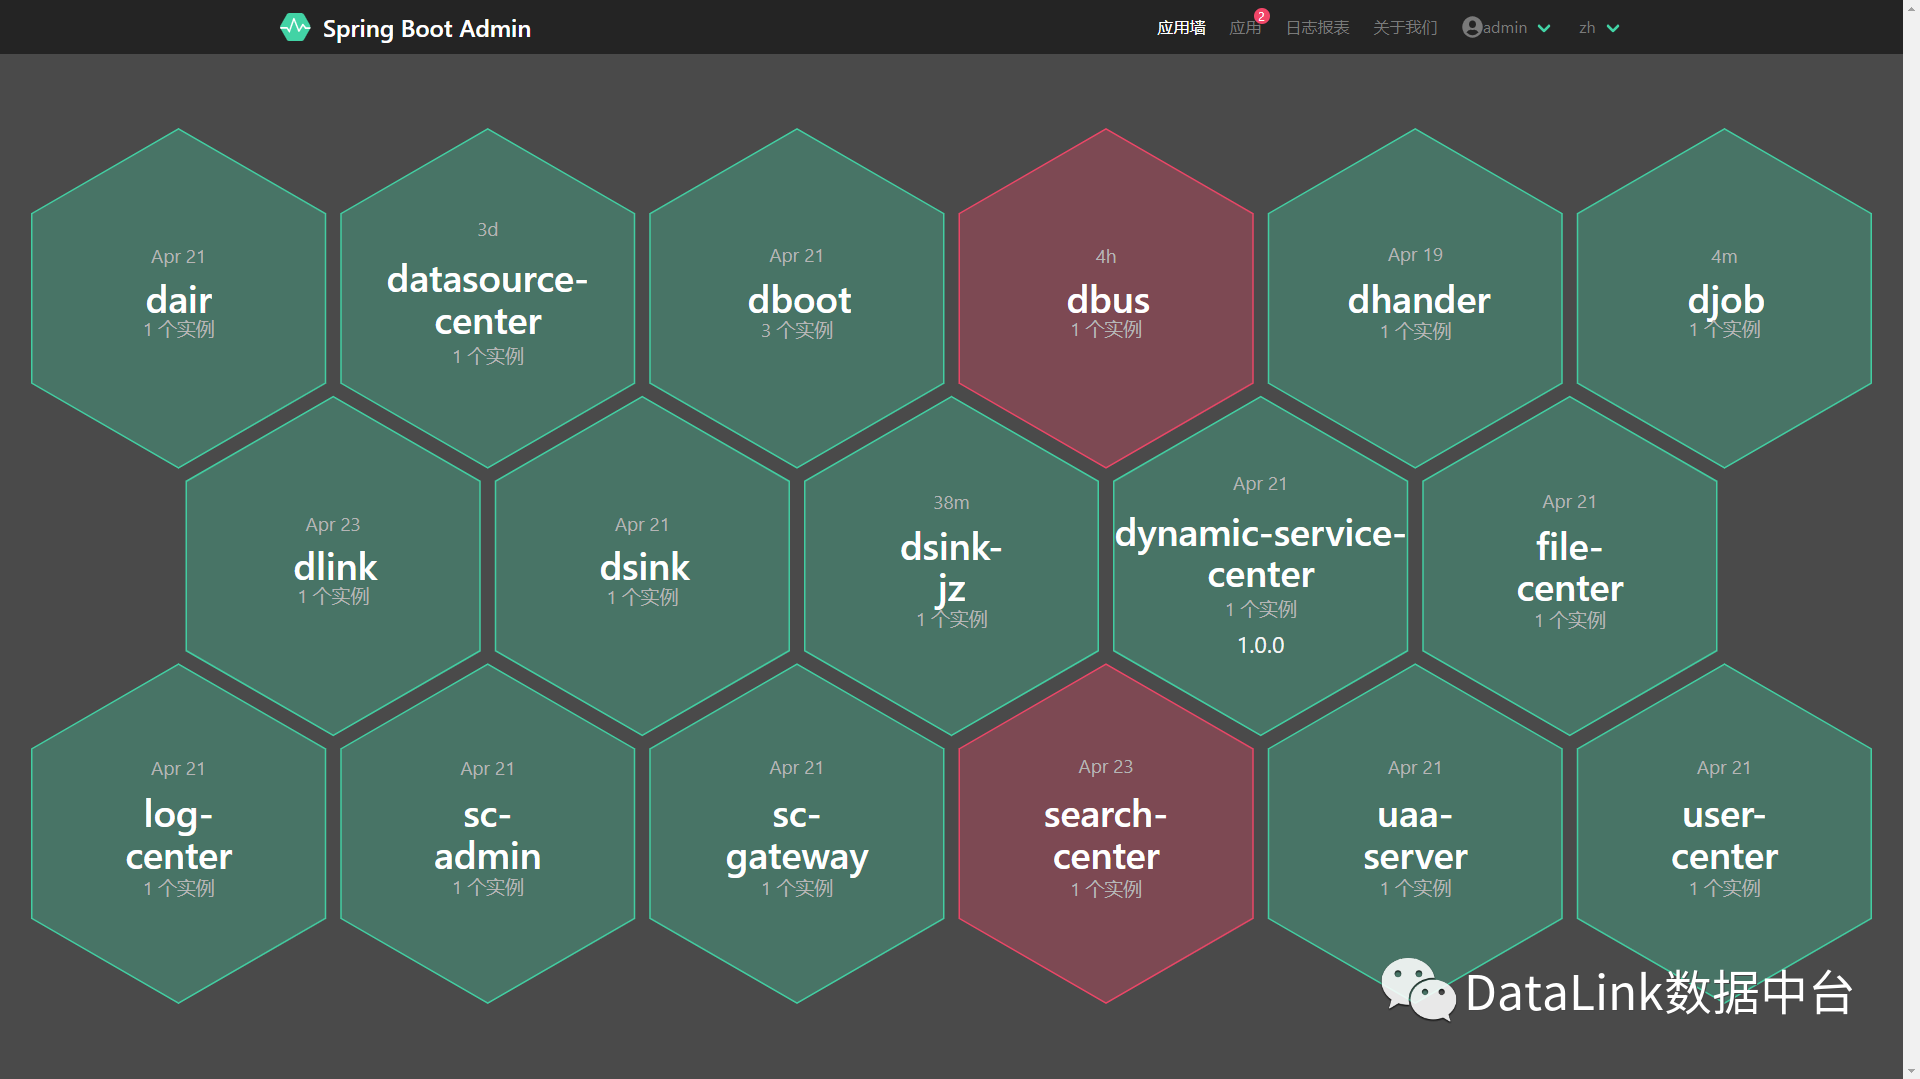
Task: Click the Apr 23 date on search-center
Action: click(x=1106, y=766)
